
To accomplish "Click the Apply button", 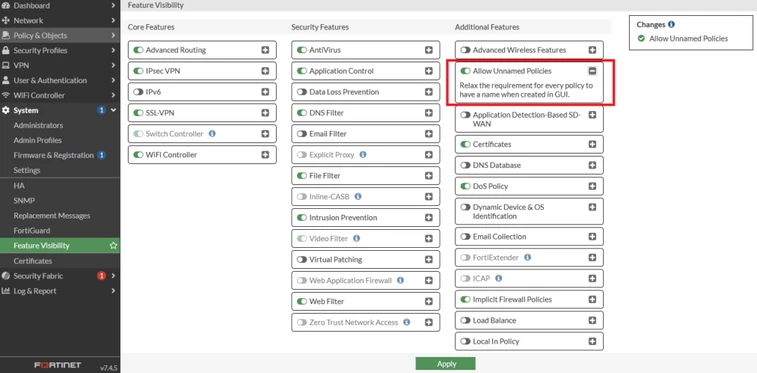I will pyautogui.click(x=446, y=364).
